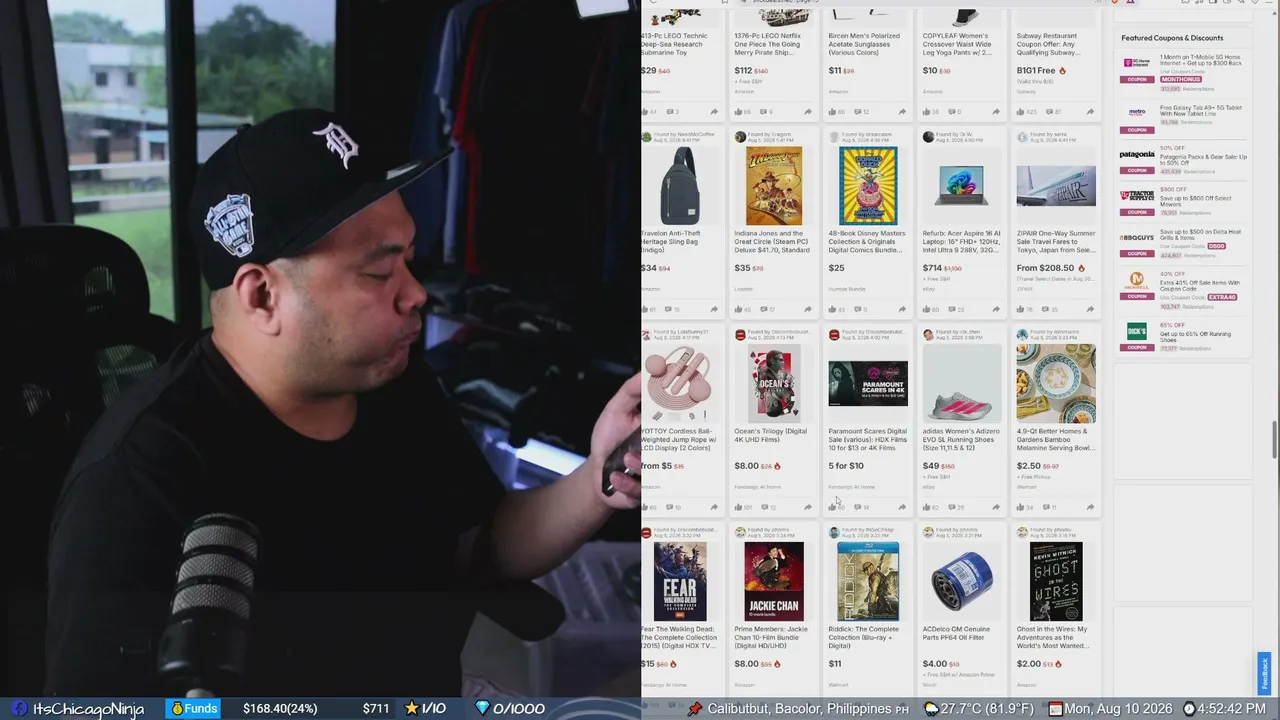The height and width of the screenshot is (720, 1280).
Task: Open comments on the Indiana Jones deal
Action: click(765, 309)
